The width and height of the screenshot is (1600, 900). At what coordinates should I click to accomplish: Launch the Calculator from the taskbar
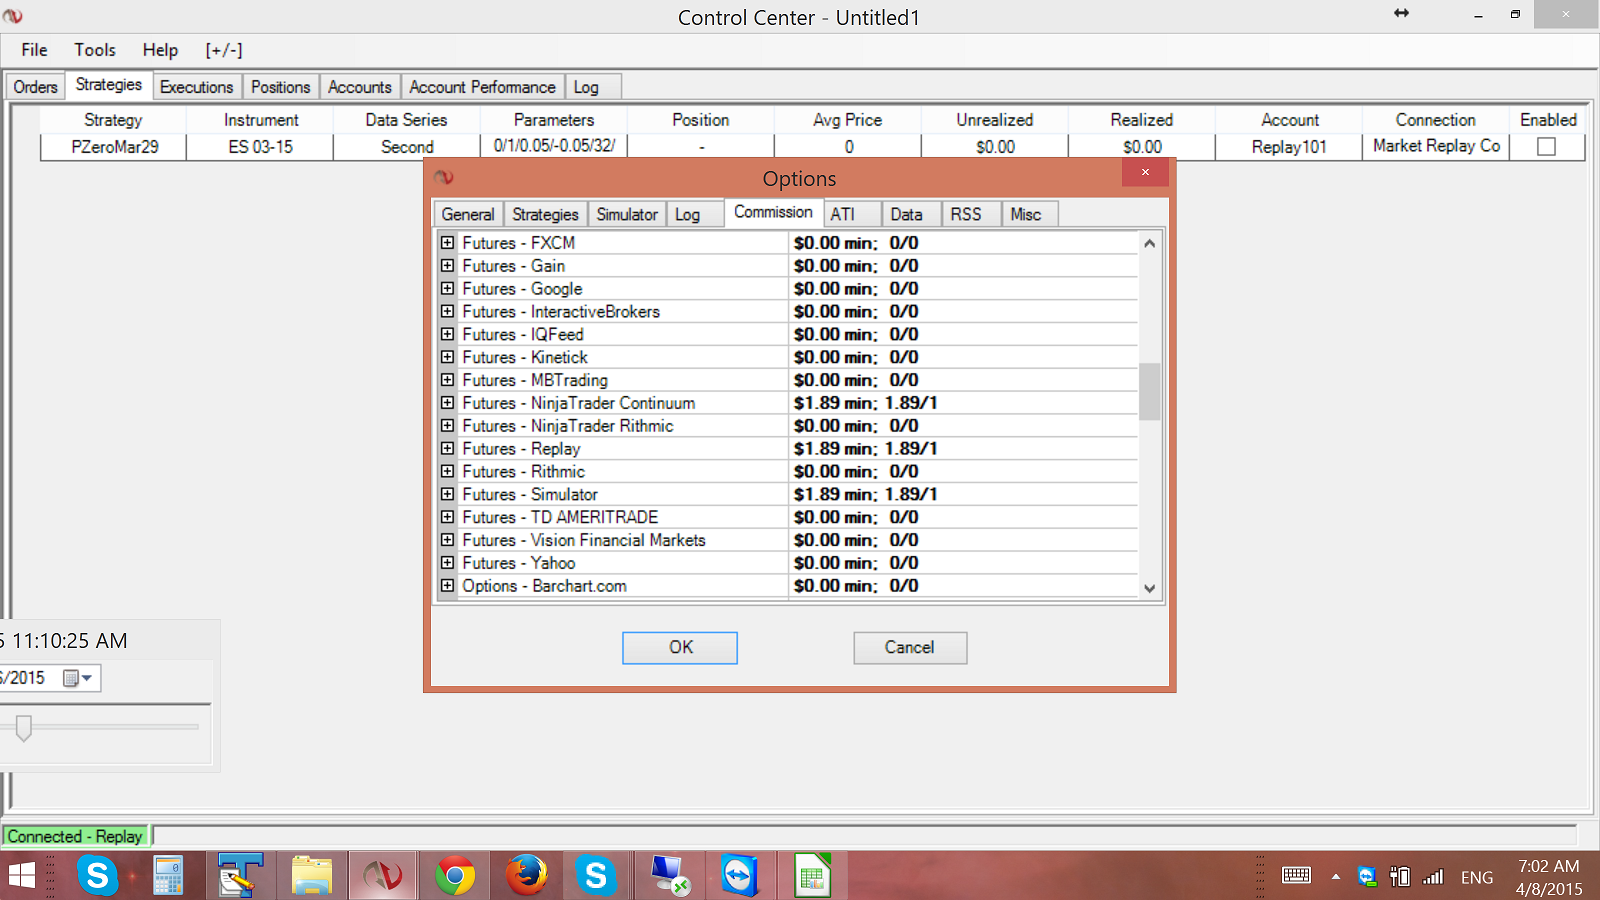click(x=168, y=876)
